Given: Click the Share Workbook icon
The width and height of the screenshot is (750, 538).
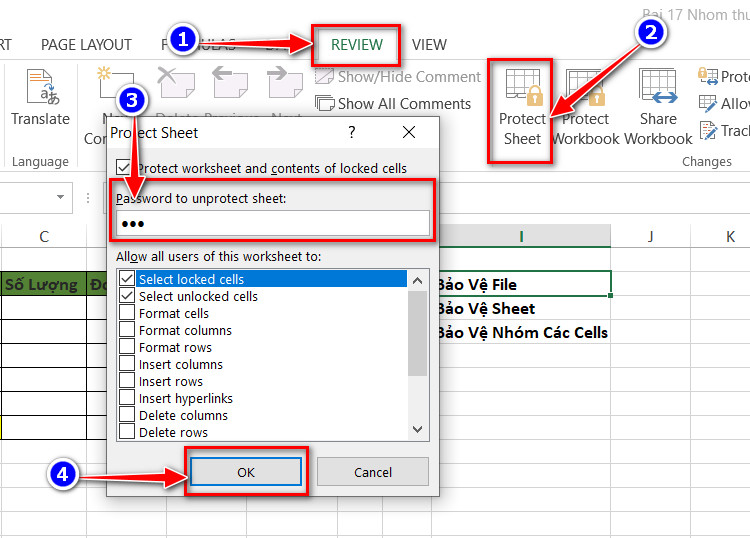Looking at the screenshot, I should [658, 86].
